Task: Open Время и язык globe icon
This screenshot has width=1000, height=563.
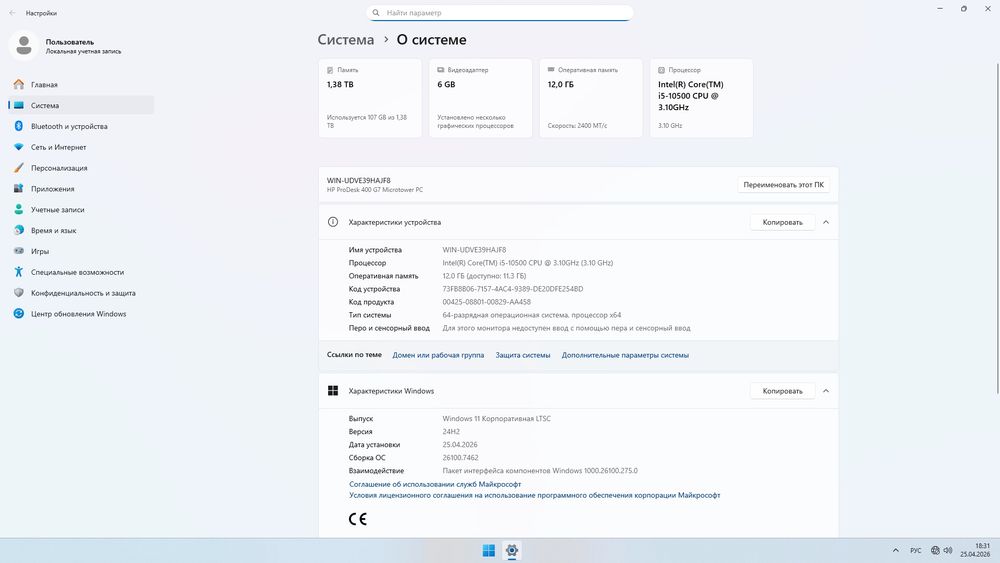Action: click(18, 230)
